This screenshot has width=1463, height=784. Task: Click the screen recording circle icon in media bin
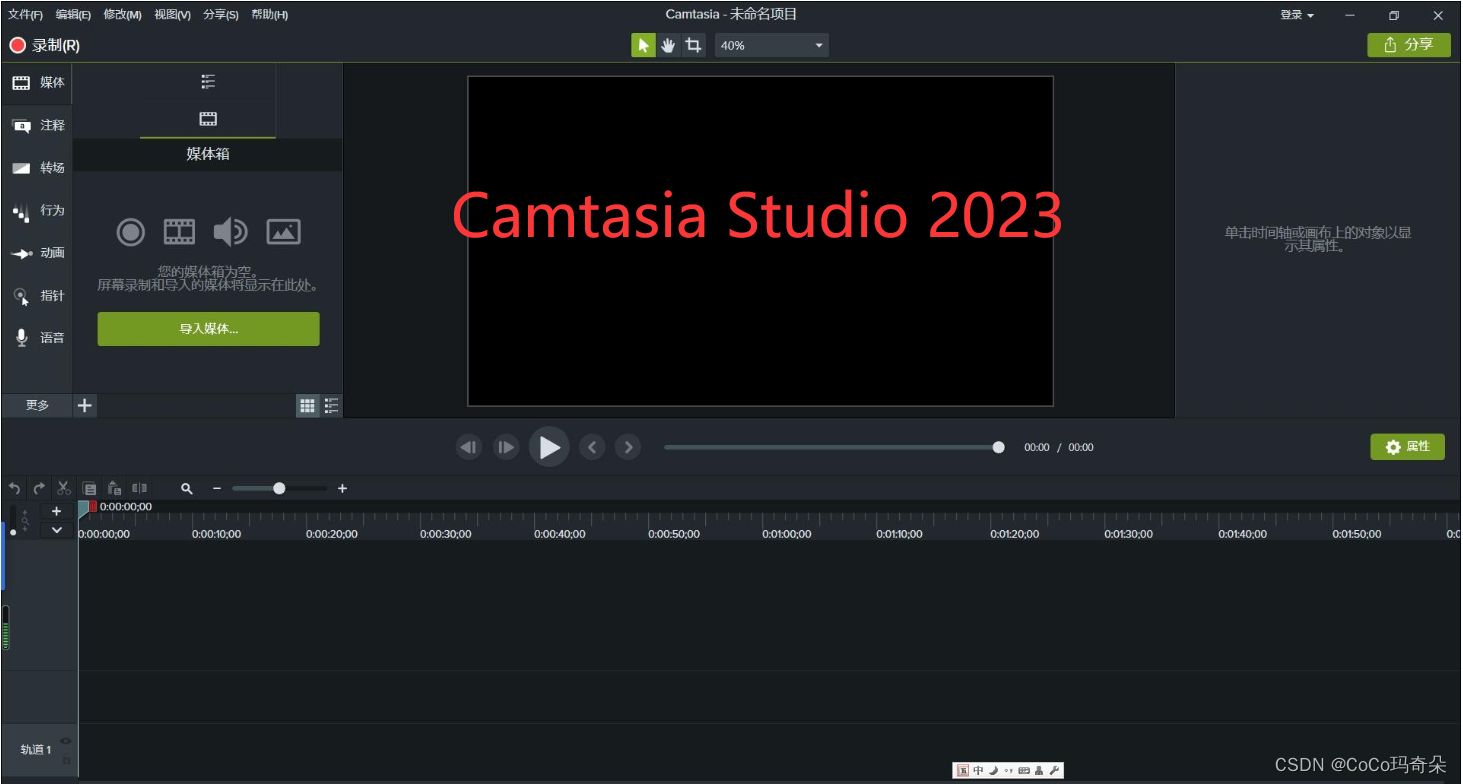click(x=131, y=232)
